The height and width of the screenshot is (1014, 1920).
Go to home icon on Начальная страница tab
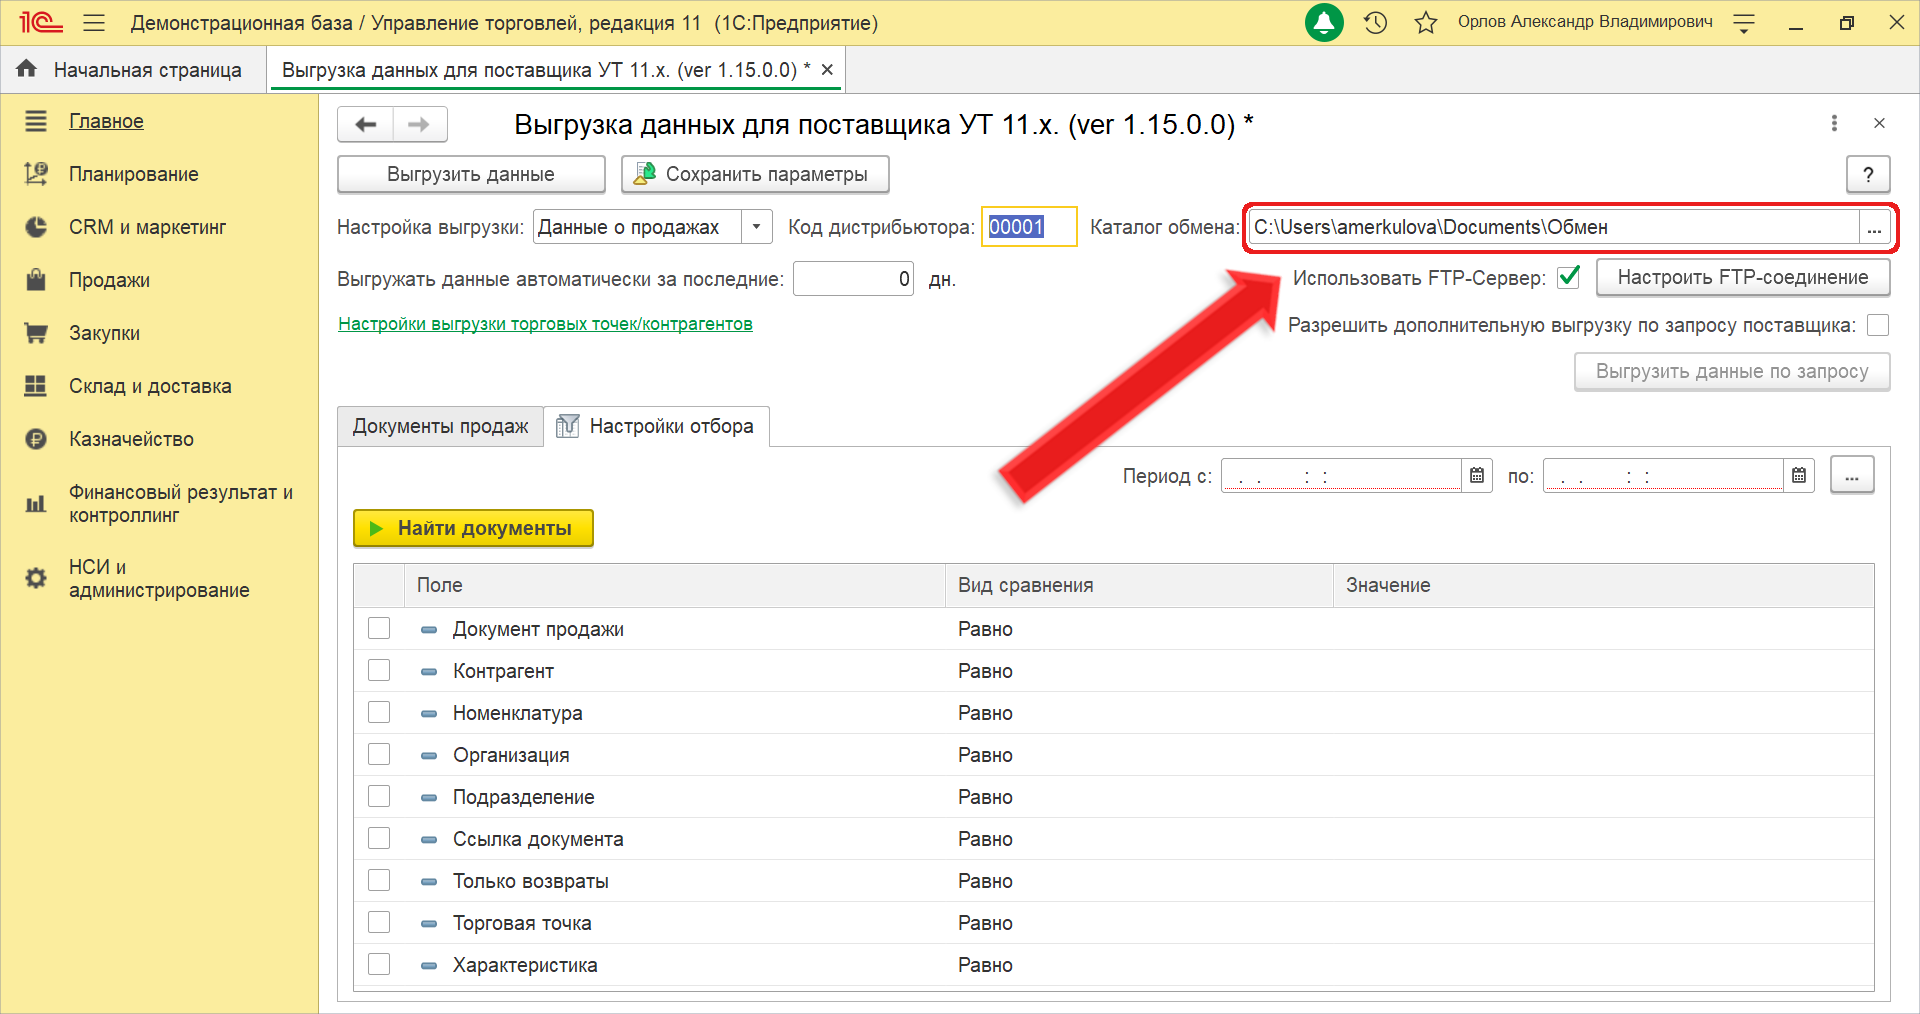pyautogui.click(x=27, y=69)
